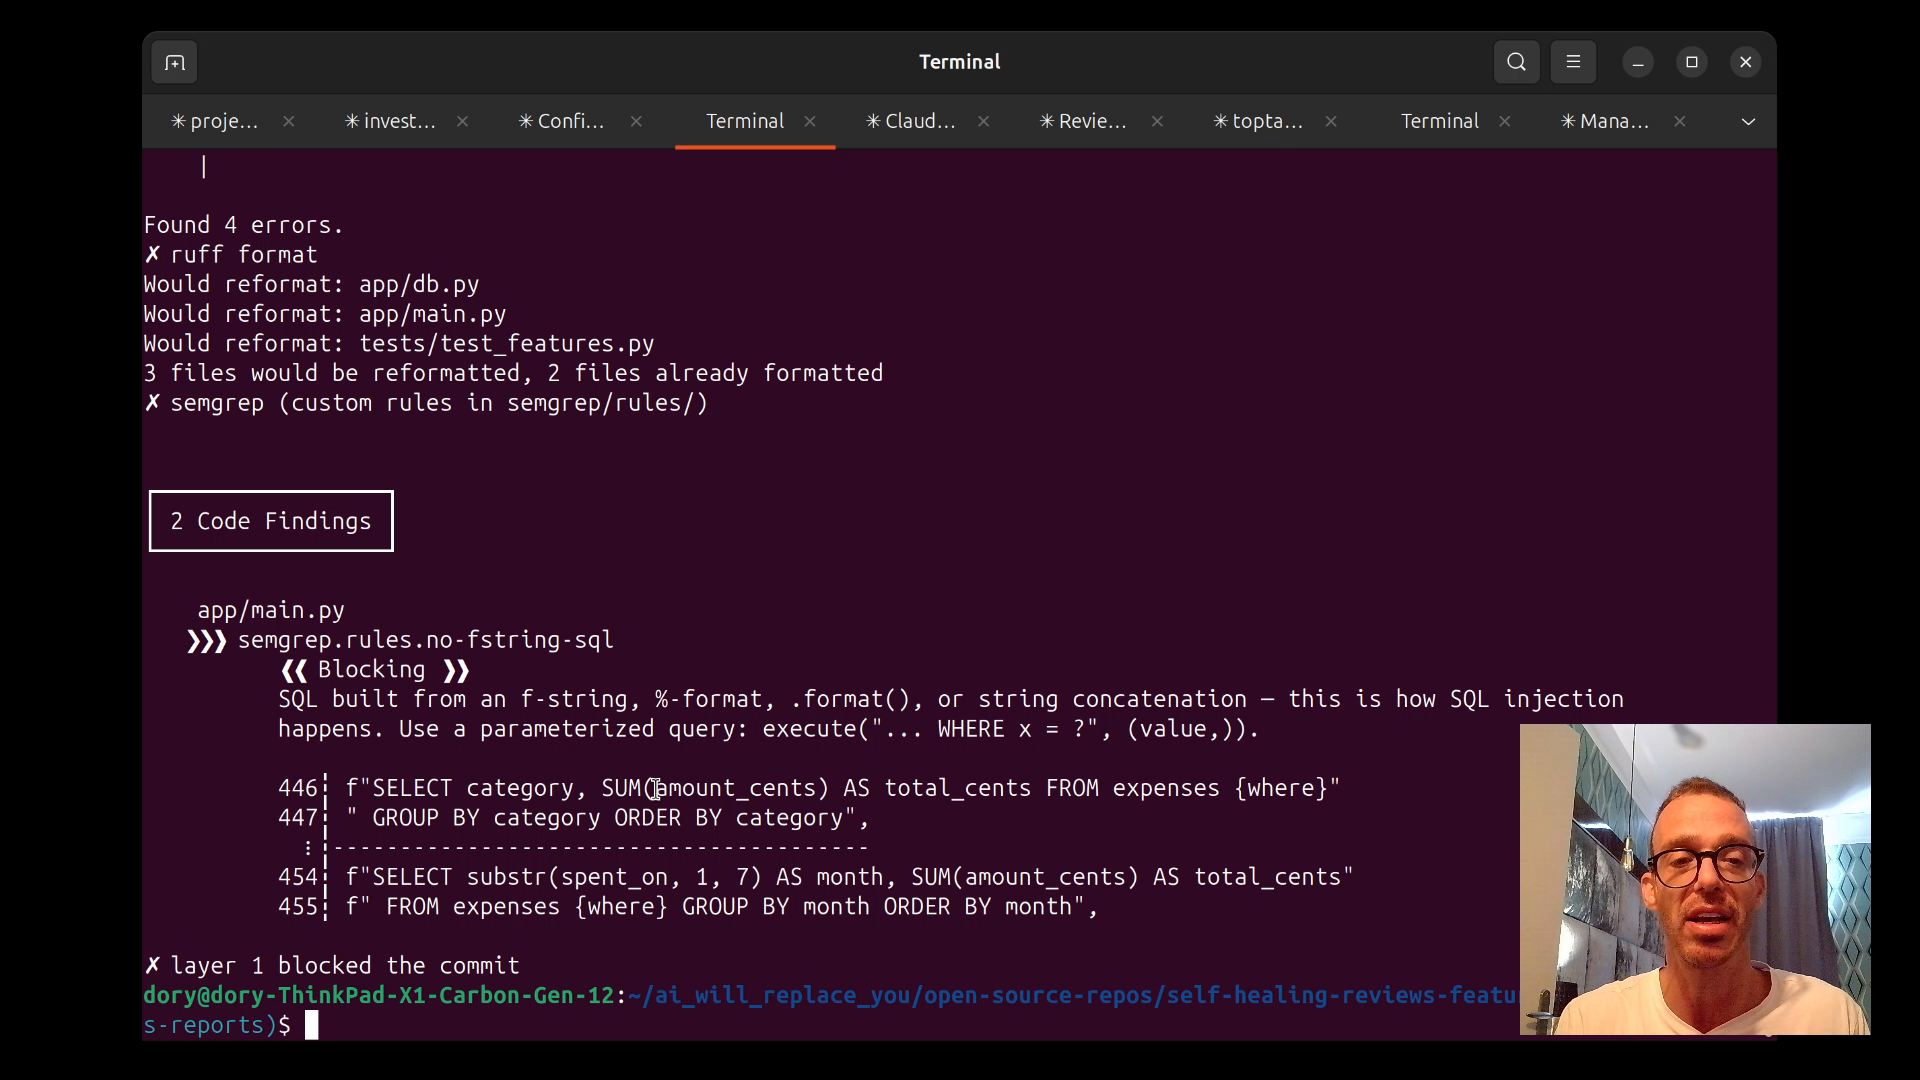Close the second Terminal tab
This screenshot has width=1920, height=1080.
tap(1505, 121)
